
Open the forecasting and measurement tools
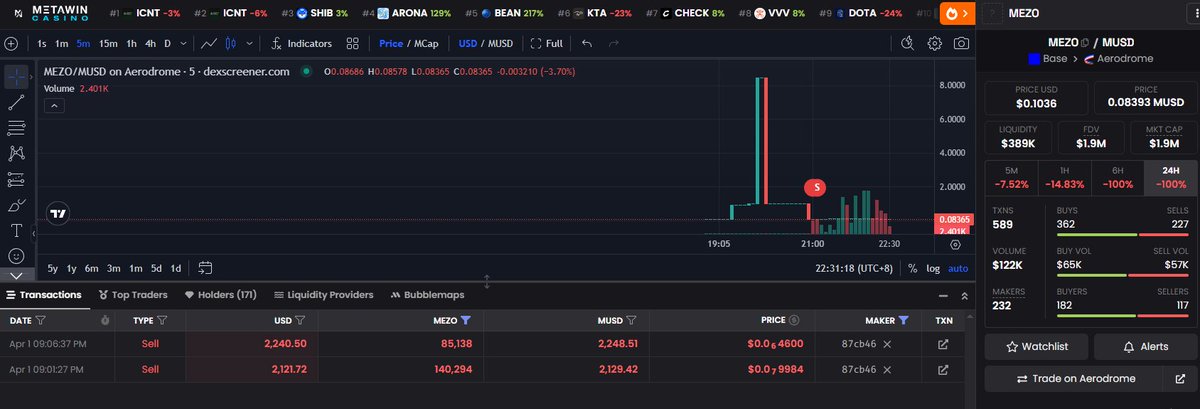click(16, 179)
